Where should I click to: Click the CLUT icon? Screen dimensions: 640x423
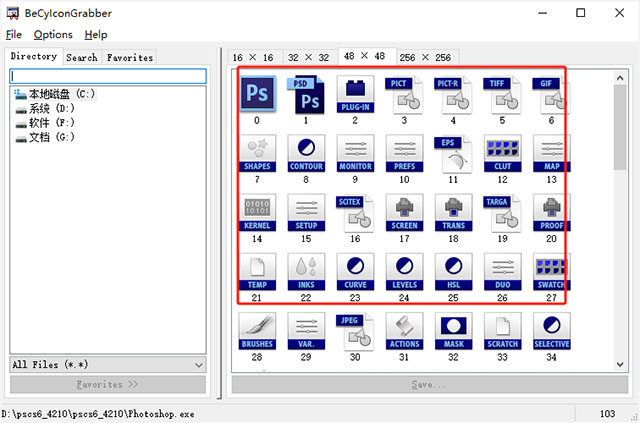click(x=502, y=153)
